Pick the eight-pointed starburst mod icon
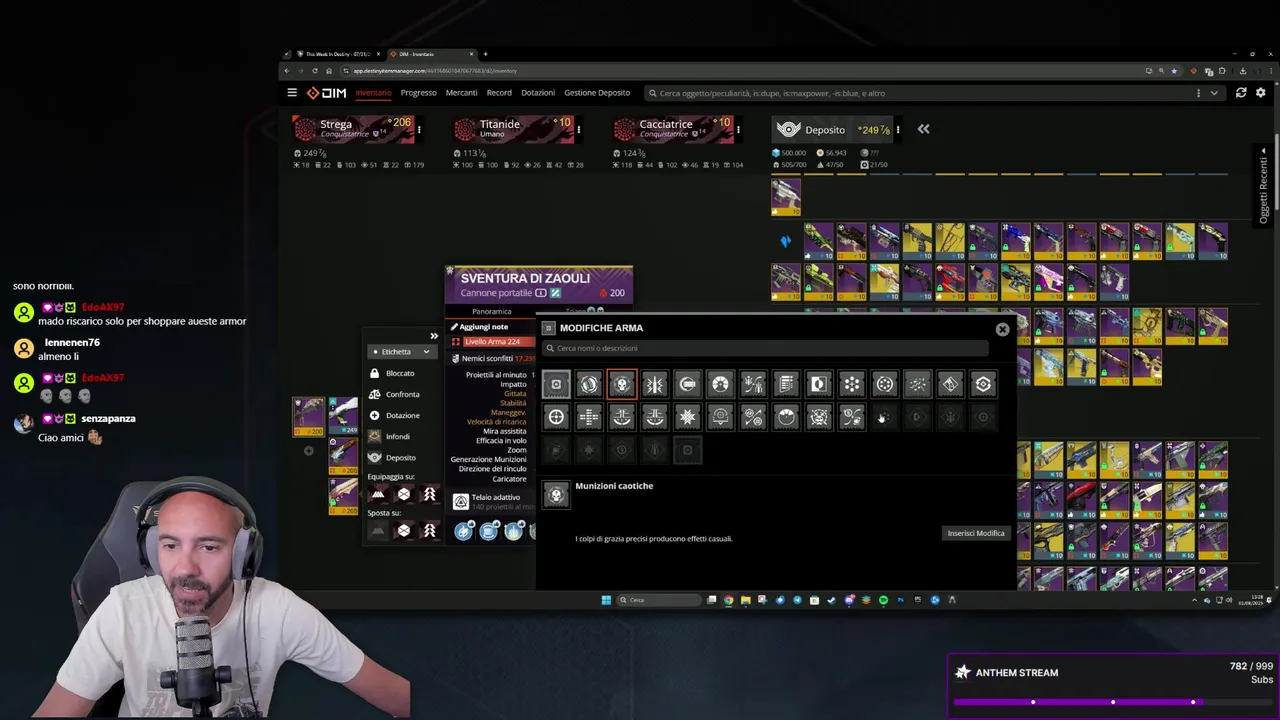This screenshot has height=720, width=1280. click(x=687, y=417)
